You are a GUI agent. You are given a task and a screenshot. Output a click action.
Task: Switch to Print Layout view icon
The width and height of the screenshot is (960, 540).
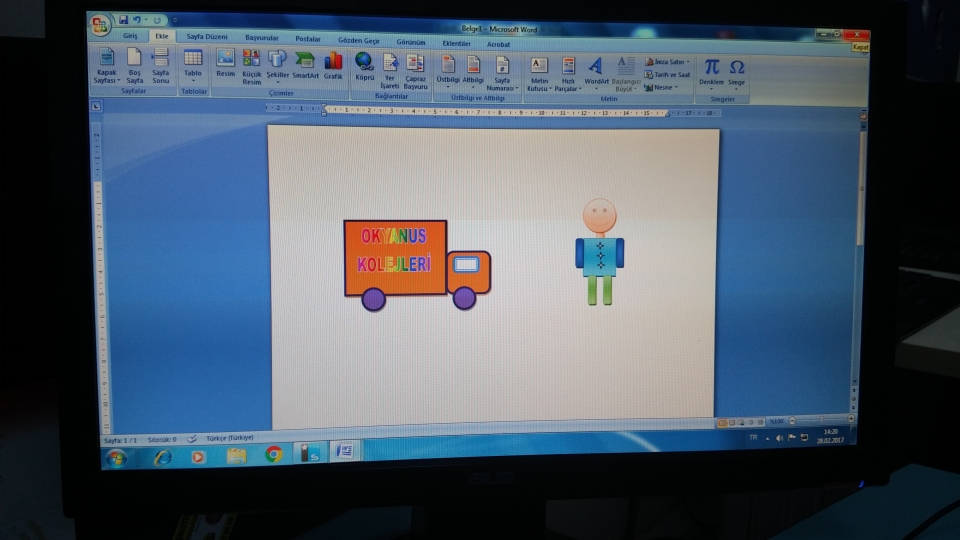(722, 422)
